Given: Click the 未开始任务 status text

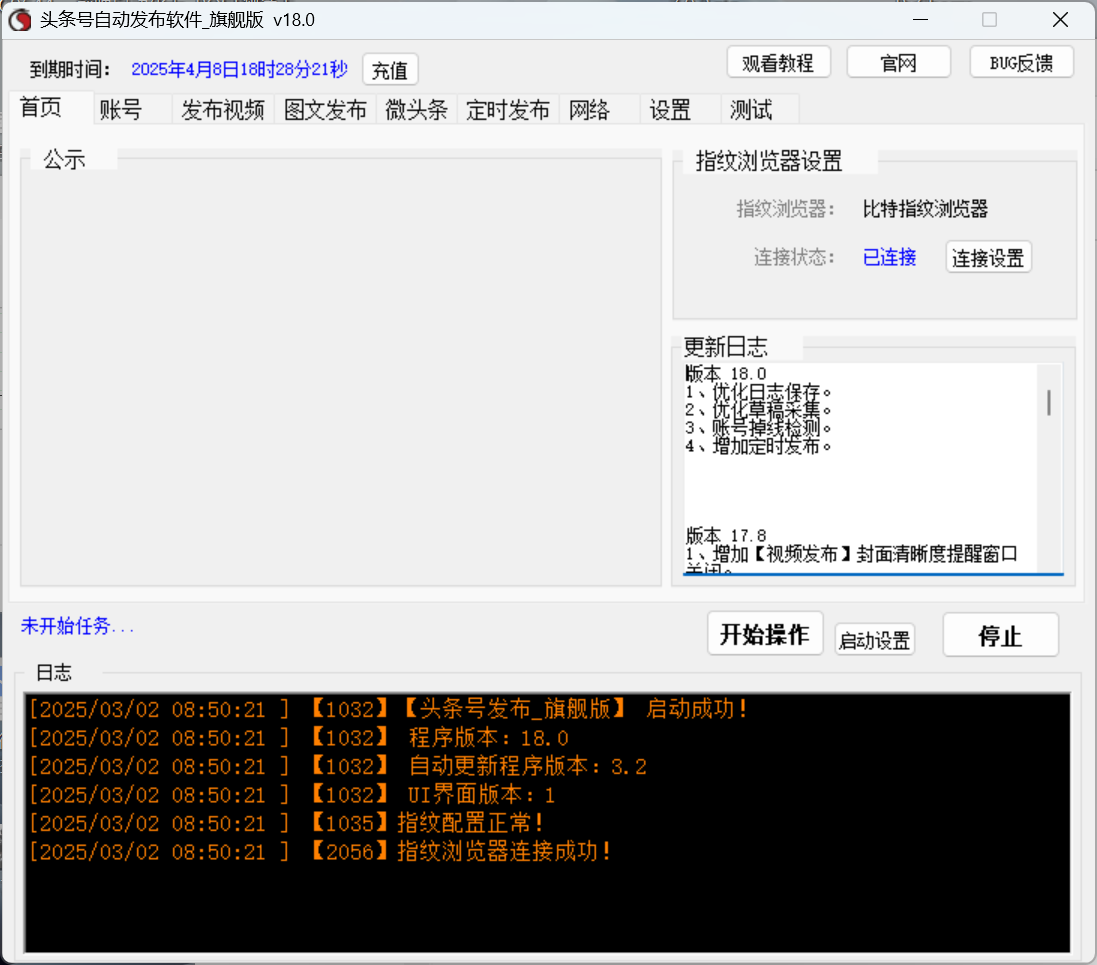Looking at the screenshot, I should pyautogui.click(x=77, y=626).
